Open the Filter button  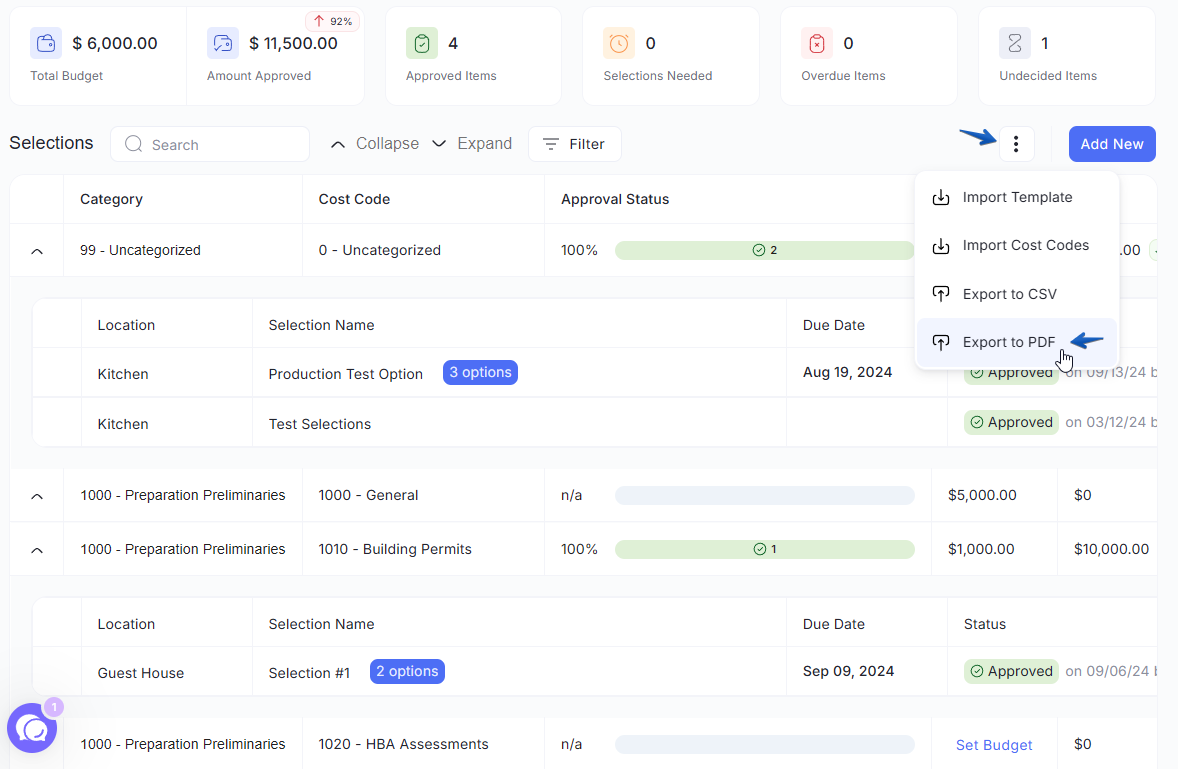(575, 143)
